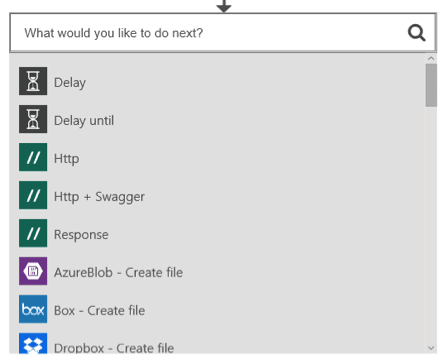Select Box - Create file action
Viewport: 448px width, 364px height.
coord(99,311)
